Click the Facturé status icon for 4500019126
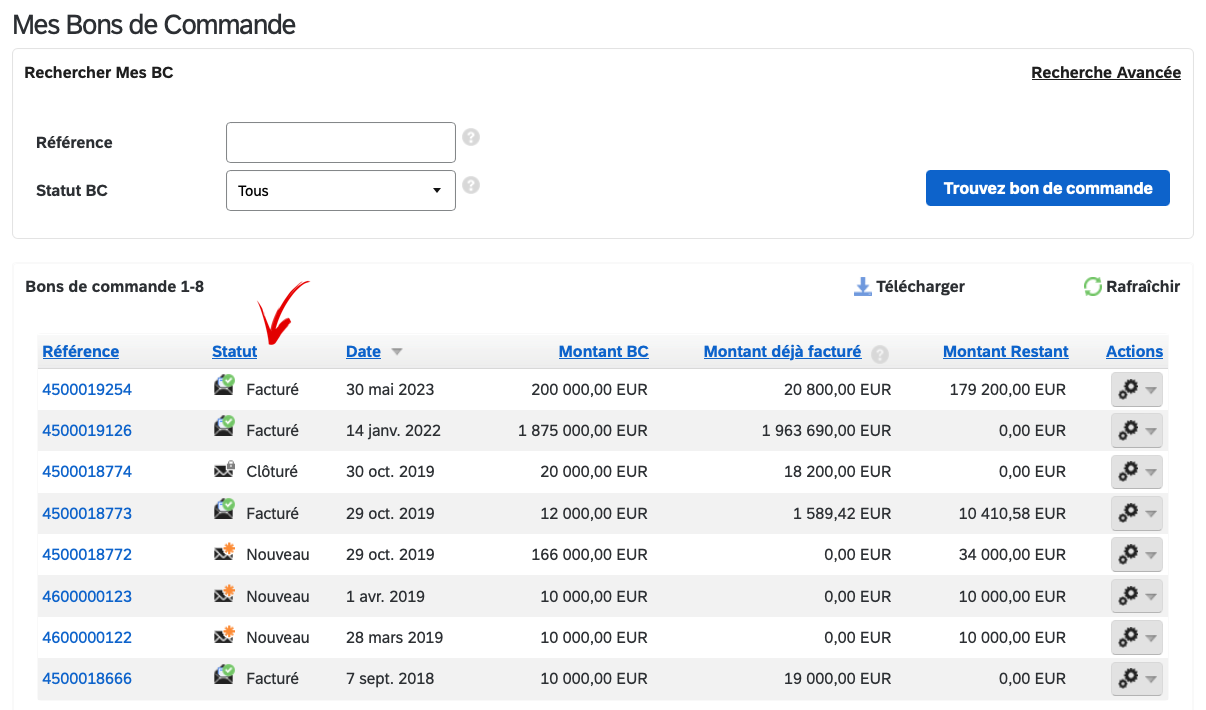Screen dimensions: 1206x710 (x=225, y=427)
